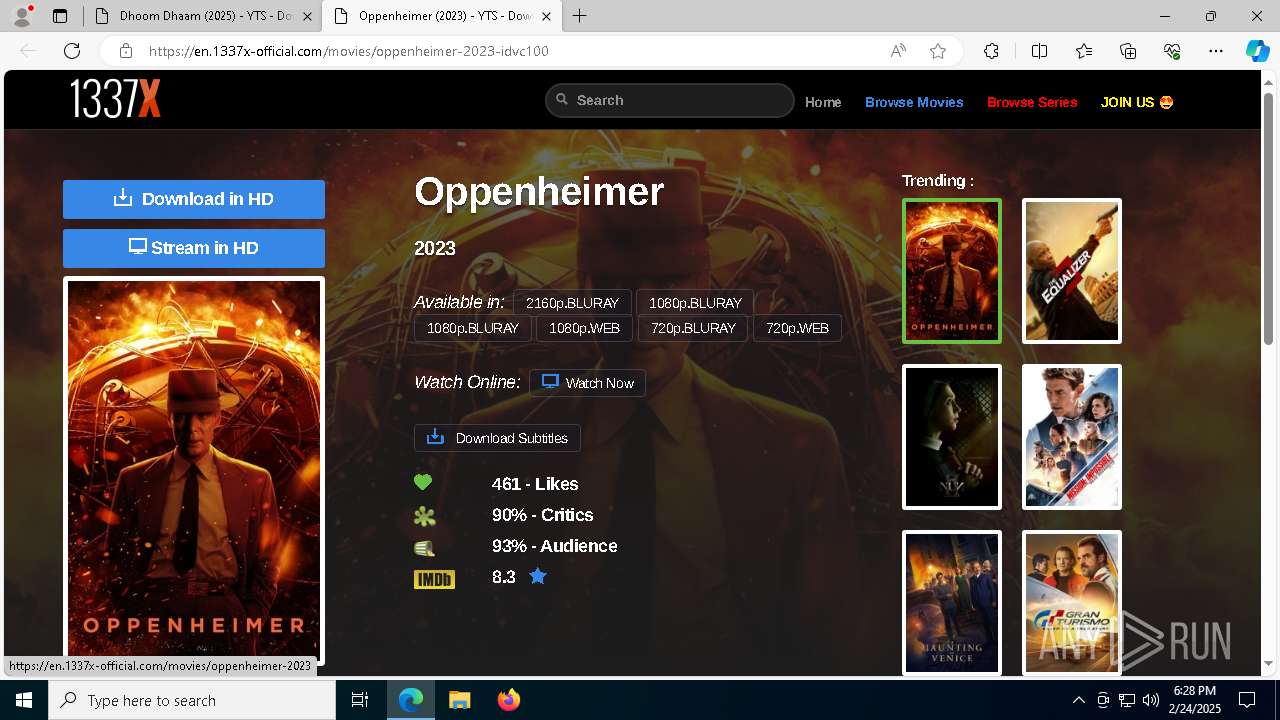Choose the 1080p.WEB quality
The height and width of the screenshot is (720, 1280).
(x=584, y=328)
